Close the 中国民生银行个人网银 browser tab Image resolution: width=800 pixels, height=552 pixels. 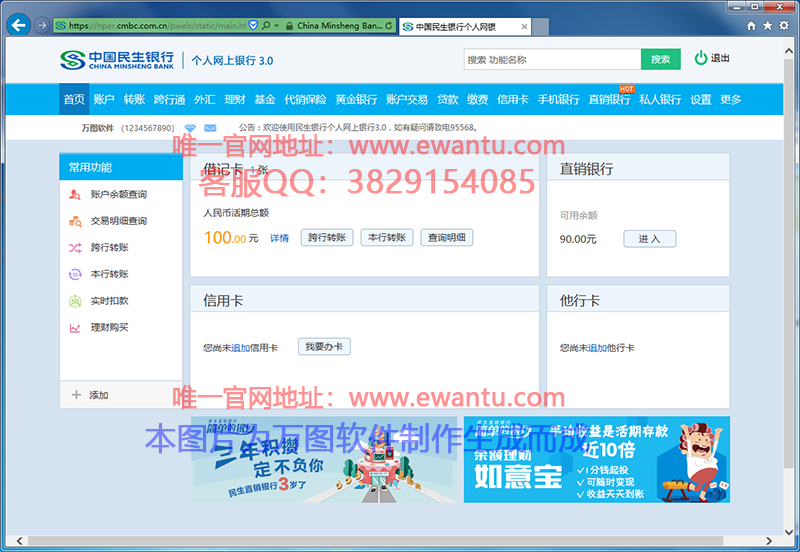point(524,27)
